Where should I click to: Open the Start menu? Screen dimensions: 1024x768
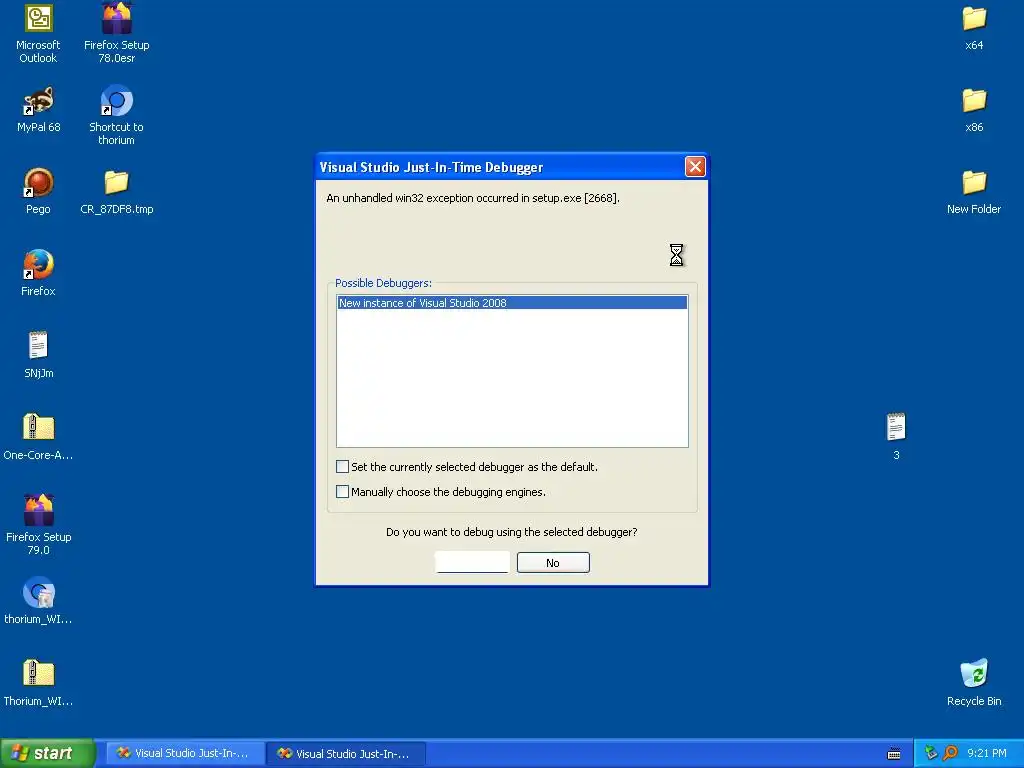[x=47, y=753]
